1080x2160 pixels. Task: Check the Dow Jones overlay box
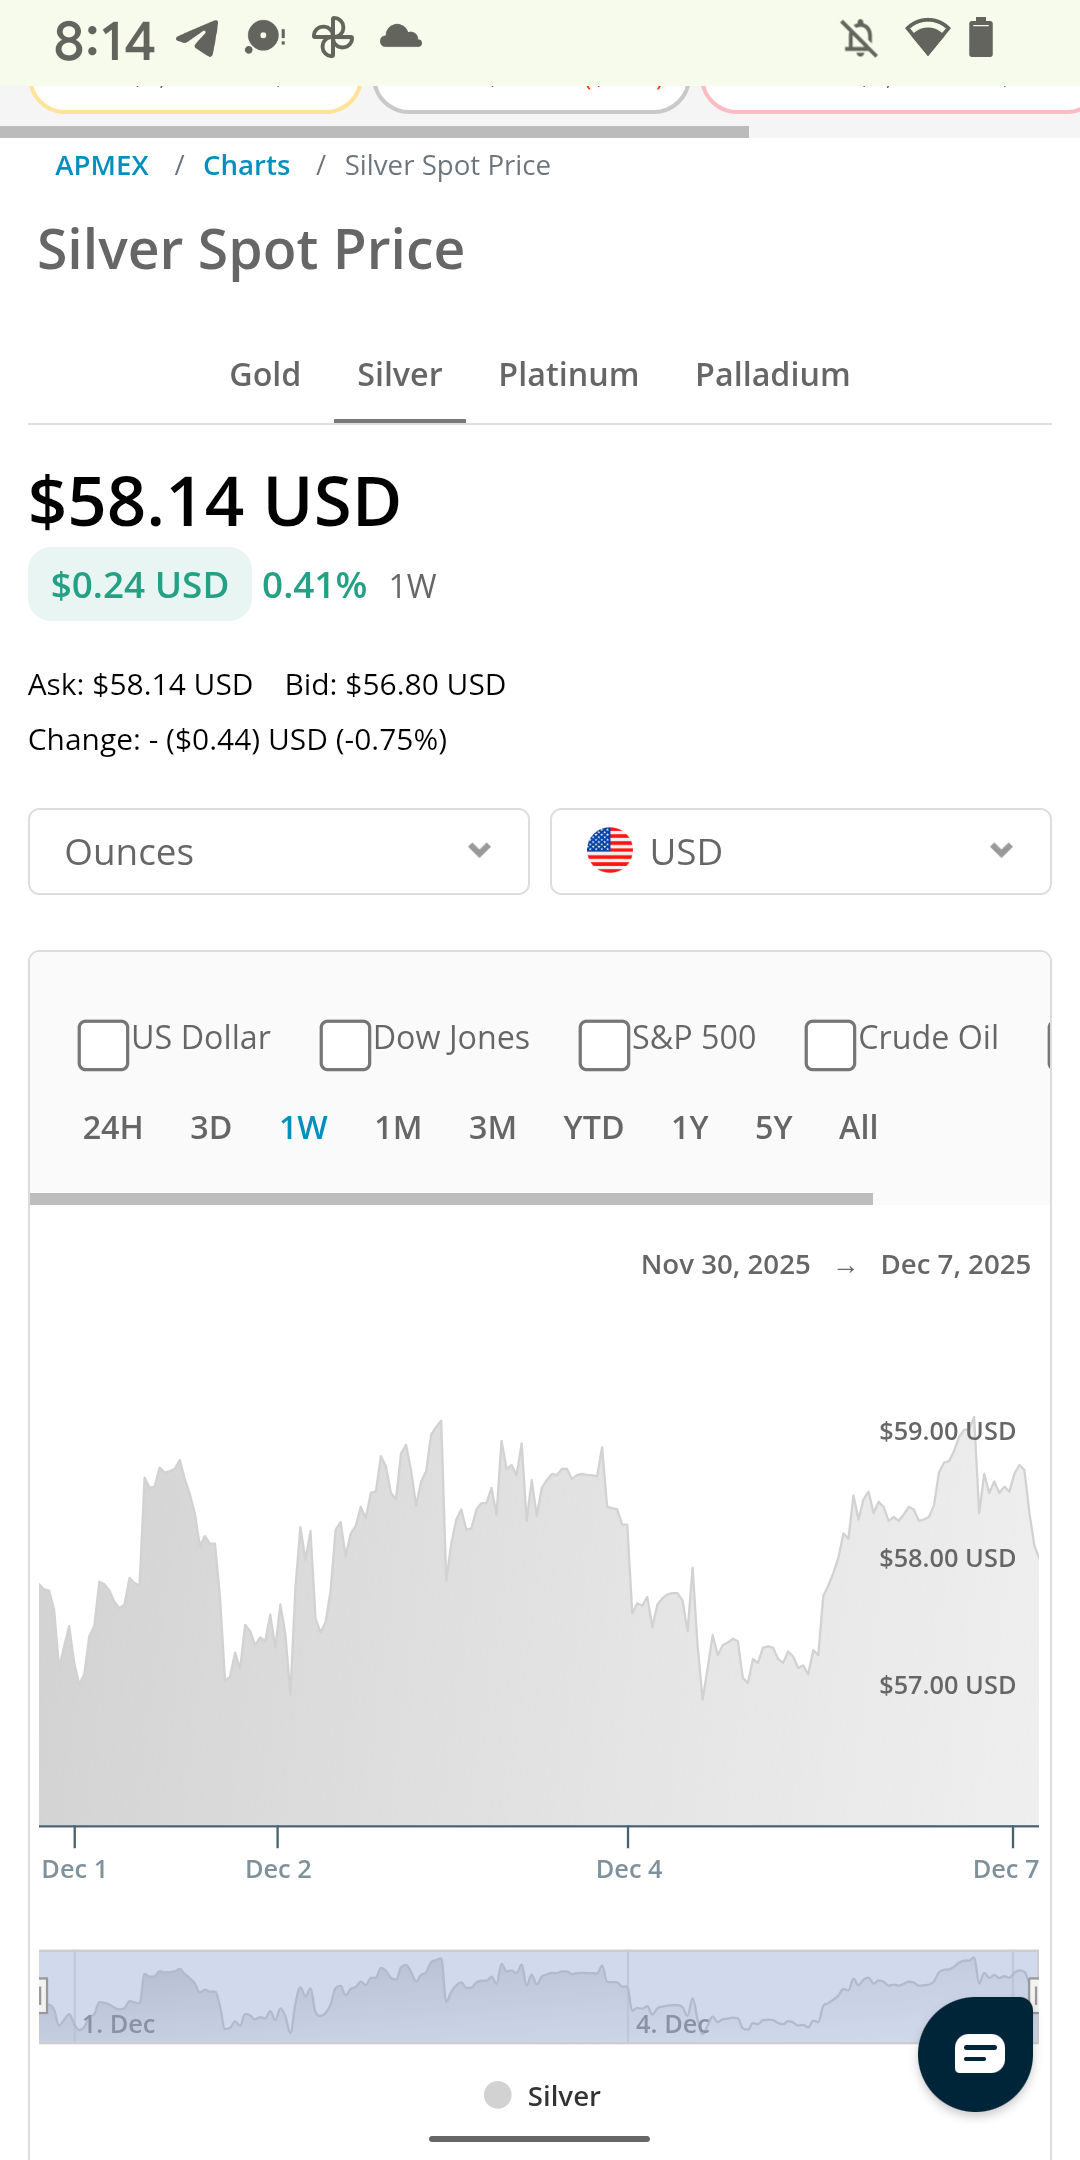click(345, 1045)
